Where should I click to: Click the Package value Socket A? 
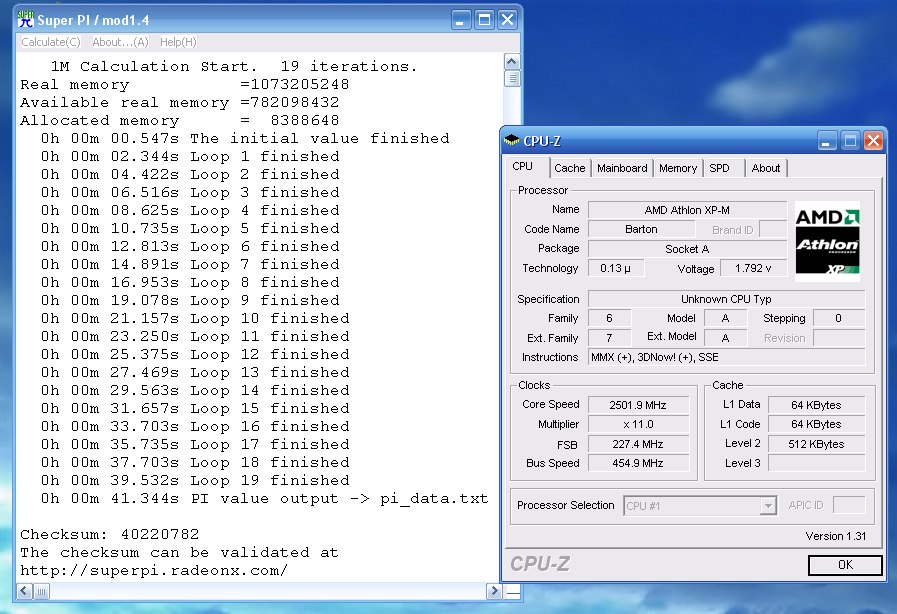687,249
